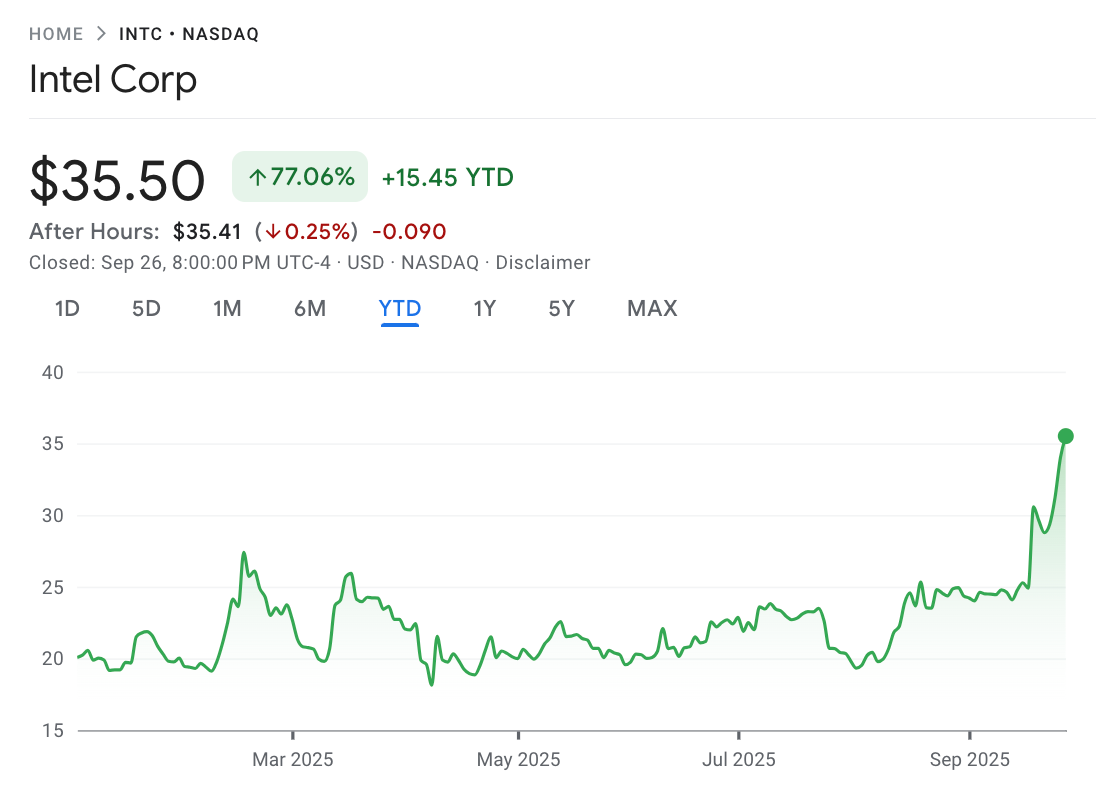1096x788 pixels.
Task: Click the $35.50 price display
Action: point(117,178)
